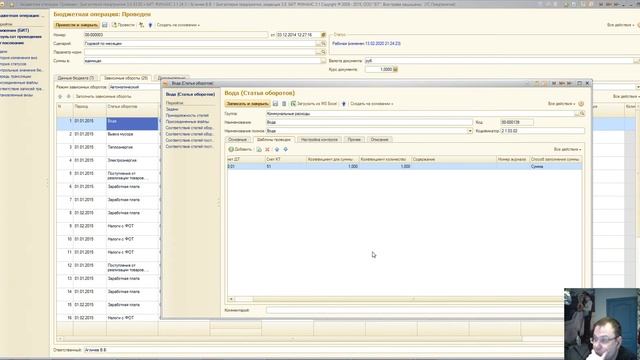Click Рабочая status link

367,44
